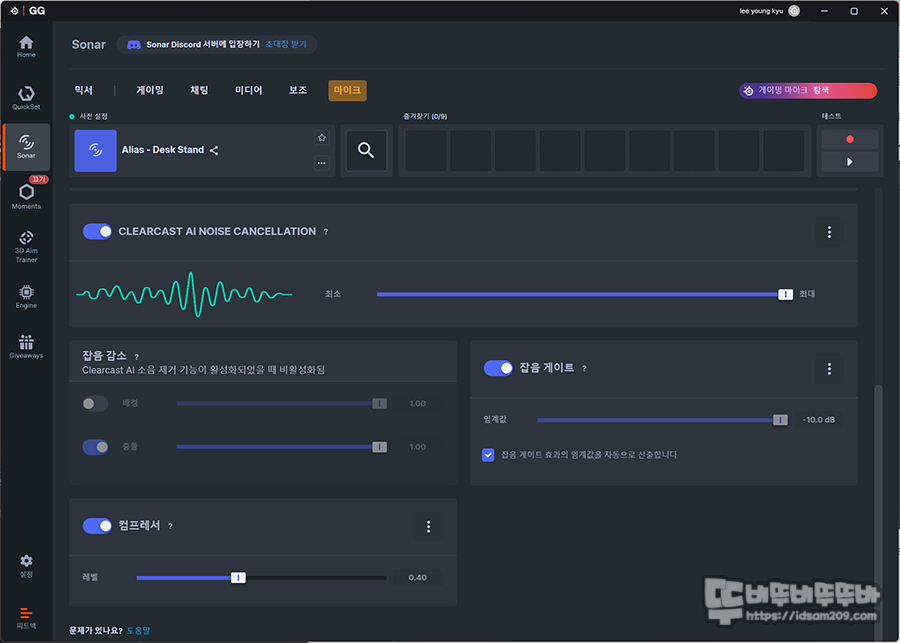Click the user profile avatar icon

point(794,11)
